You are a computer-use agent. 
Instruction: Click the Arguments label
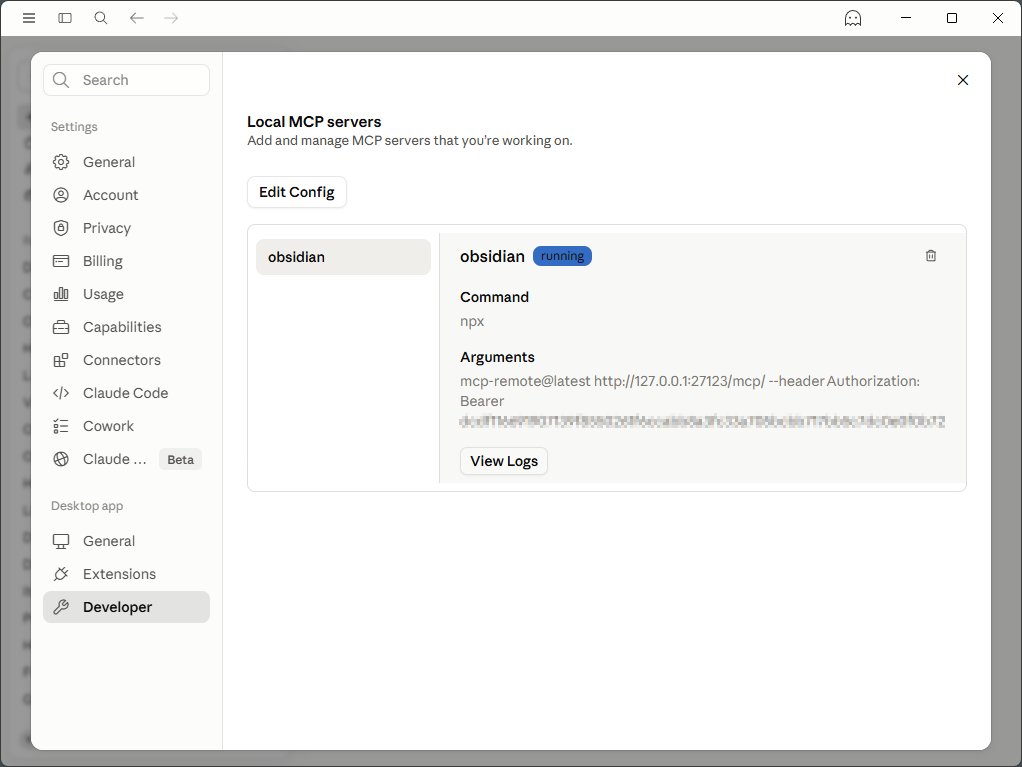[x=497, y=357]
